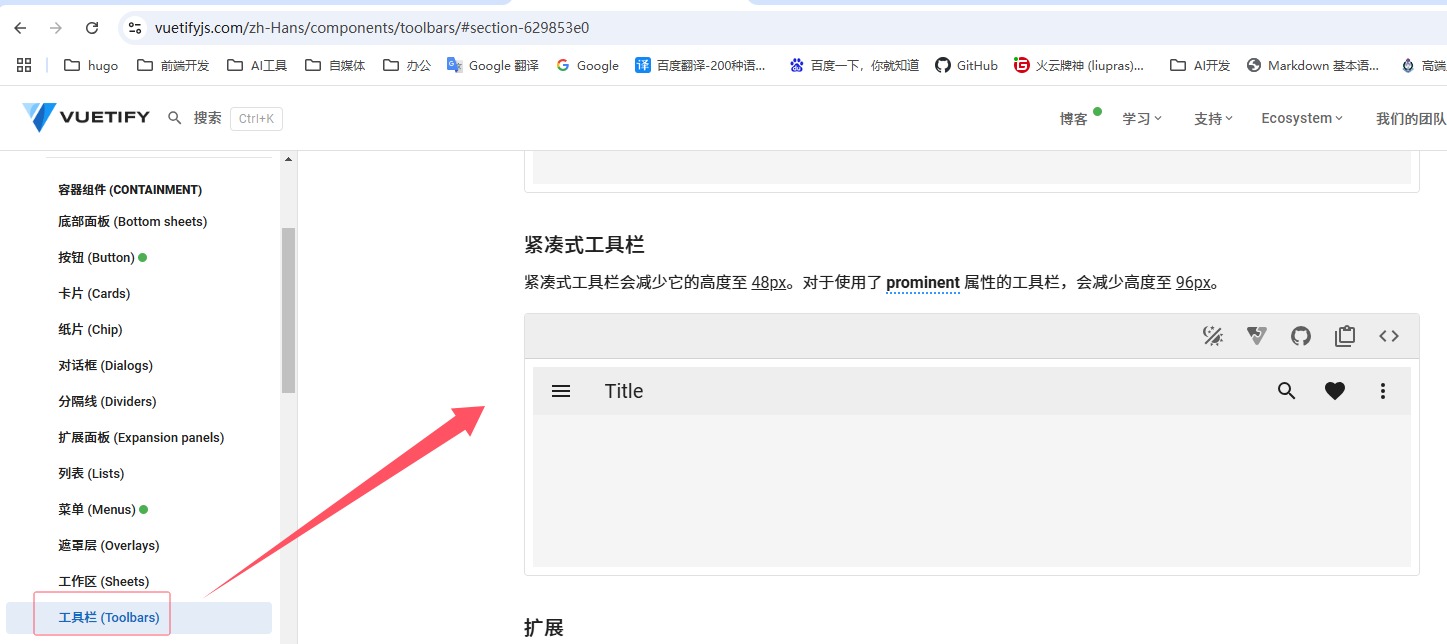This screenshot has height=644, width=1447.
Task: Select 按钮 (Button) in the sidebar
Action: 101,257
